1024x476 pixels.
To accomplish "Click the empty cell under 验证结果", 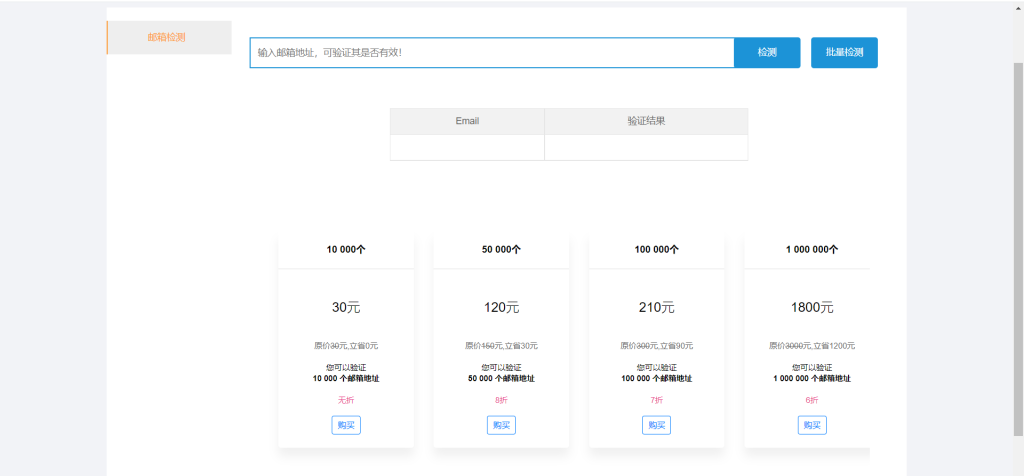I will 646,147.
